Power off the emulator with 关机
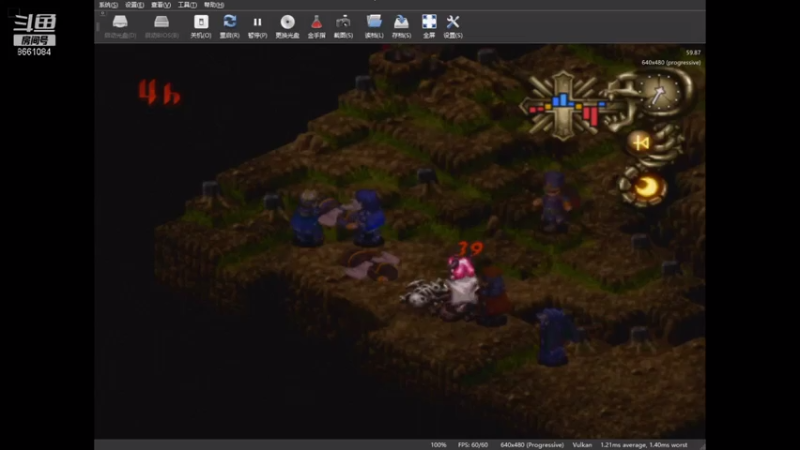 [x=201, y=27]
